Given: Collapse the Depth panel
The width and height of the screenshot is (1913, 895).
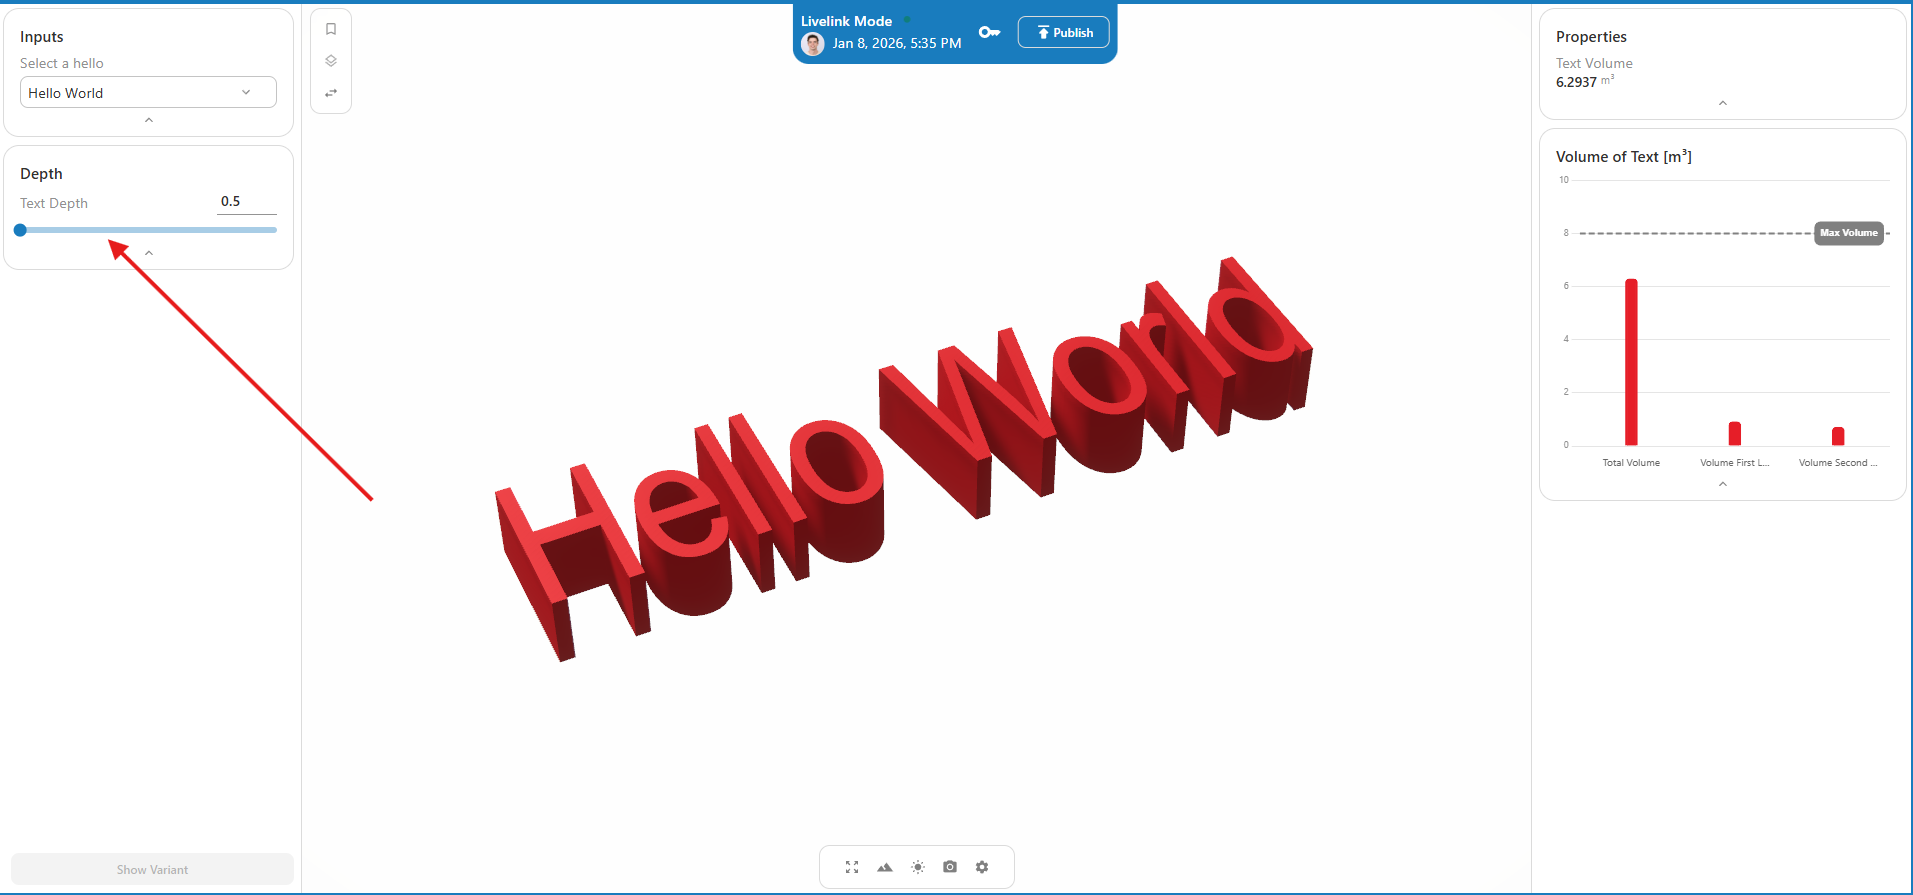Looking at the screenshot, I should (x=149, y=253).
